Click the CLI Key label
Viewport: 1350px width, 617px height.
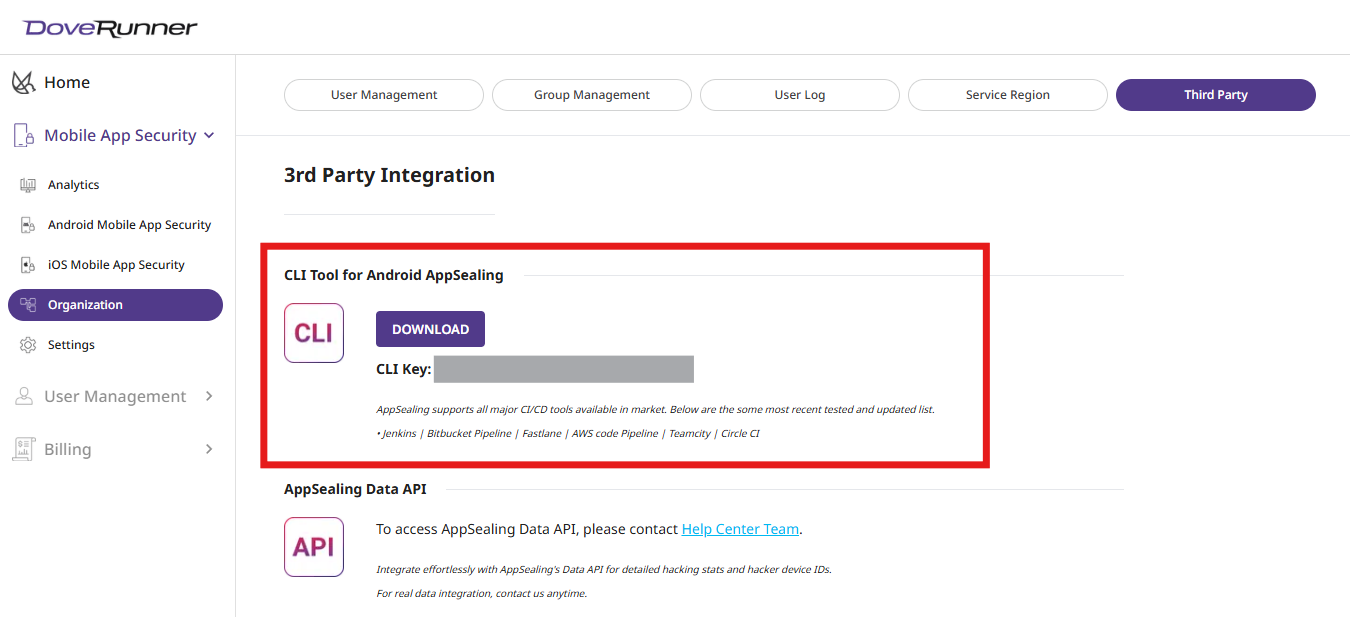[x=404, y=369]
